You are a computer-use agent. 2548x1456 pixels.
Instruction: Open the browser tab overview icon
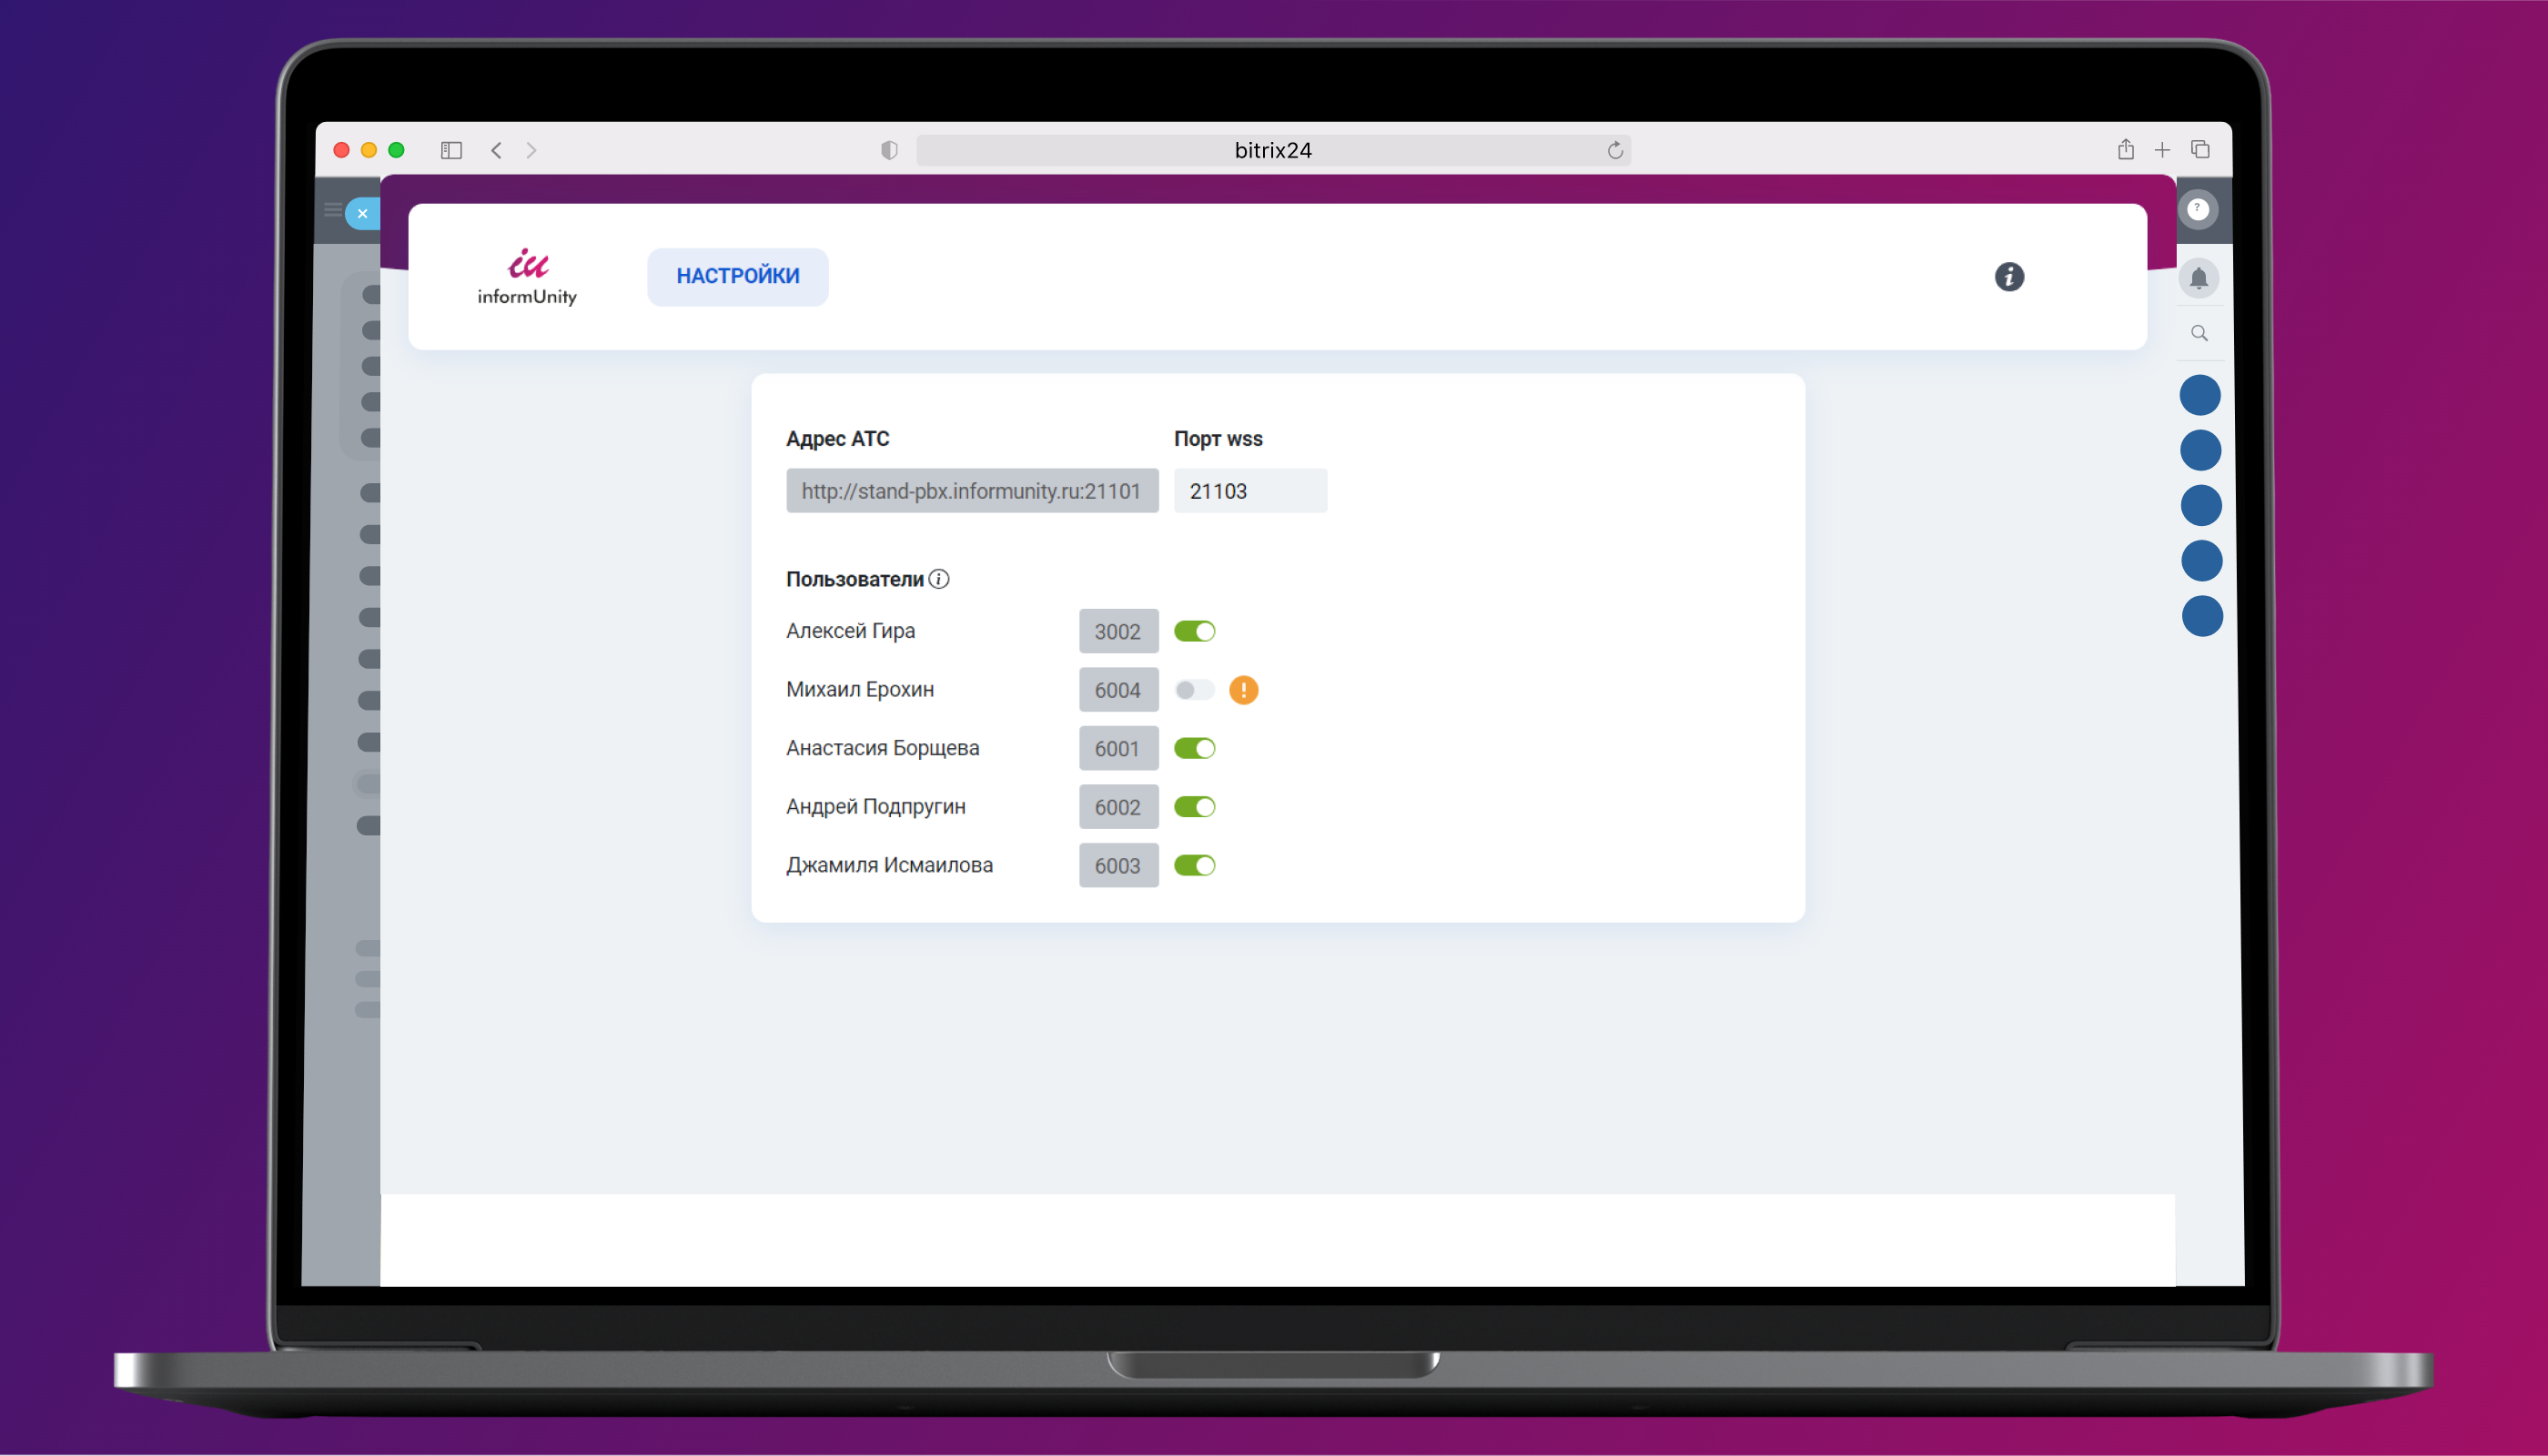pyautogui.click(x=2200, y=150)
